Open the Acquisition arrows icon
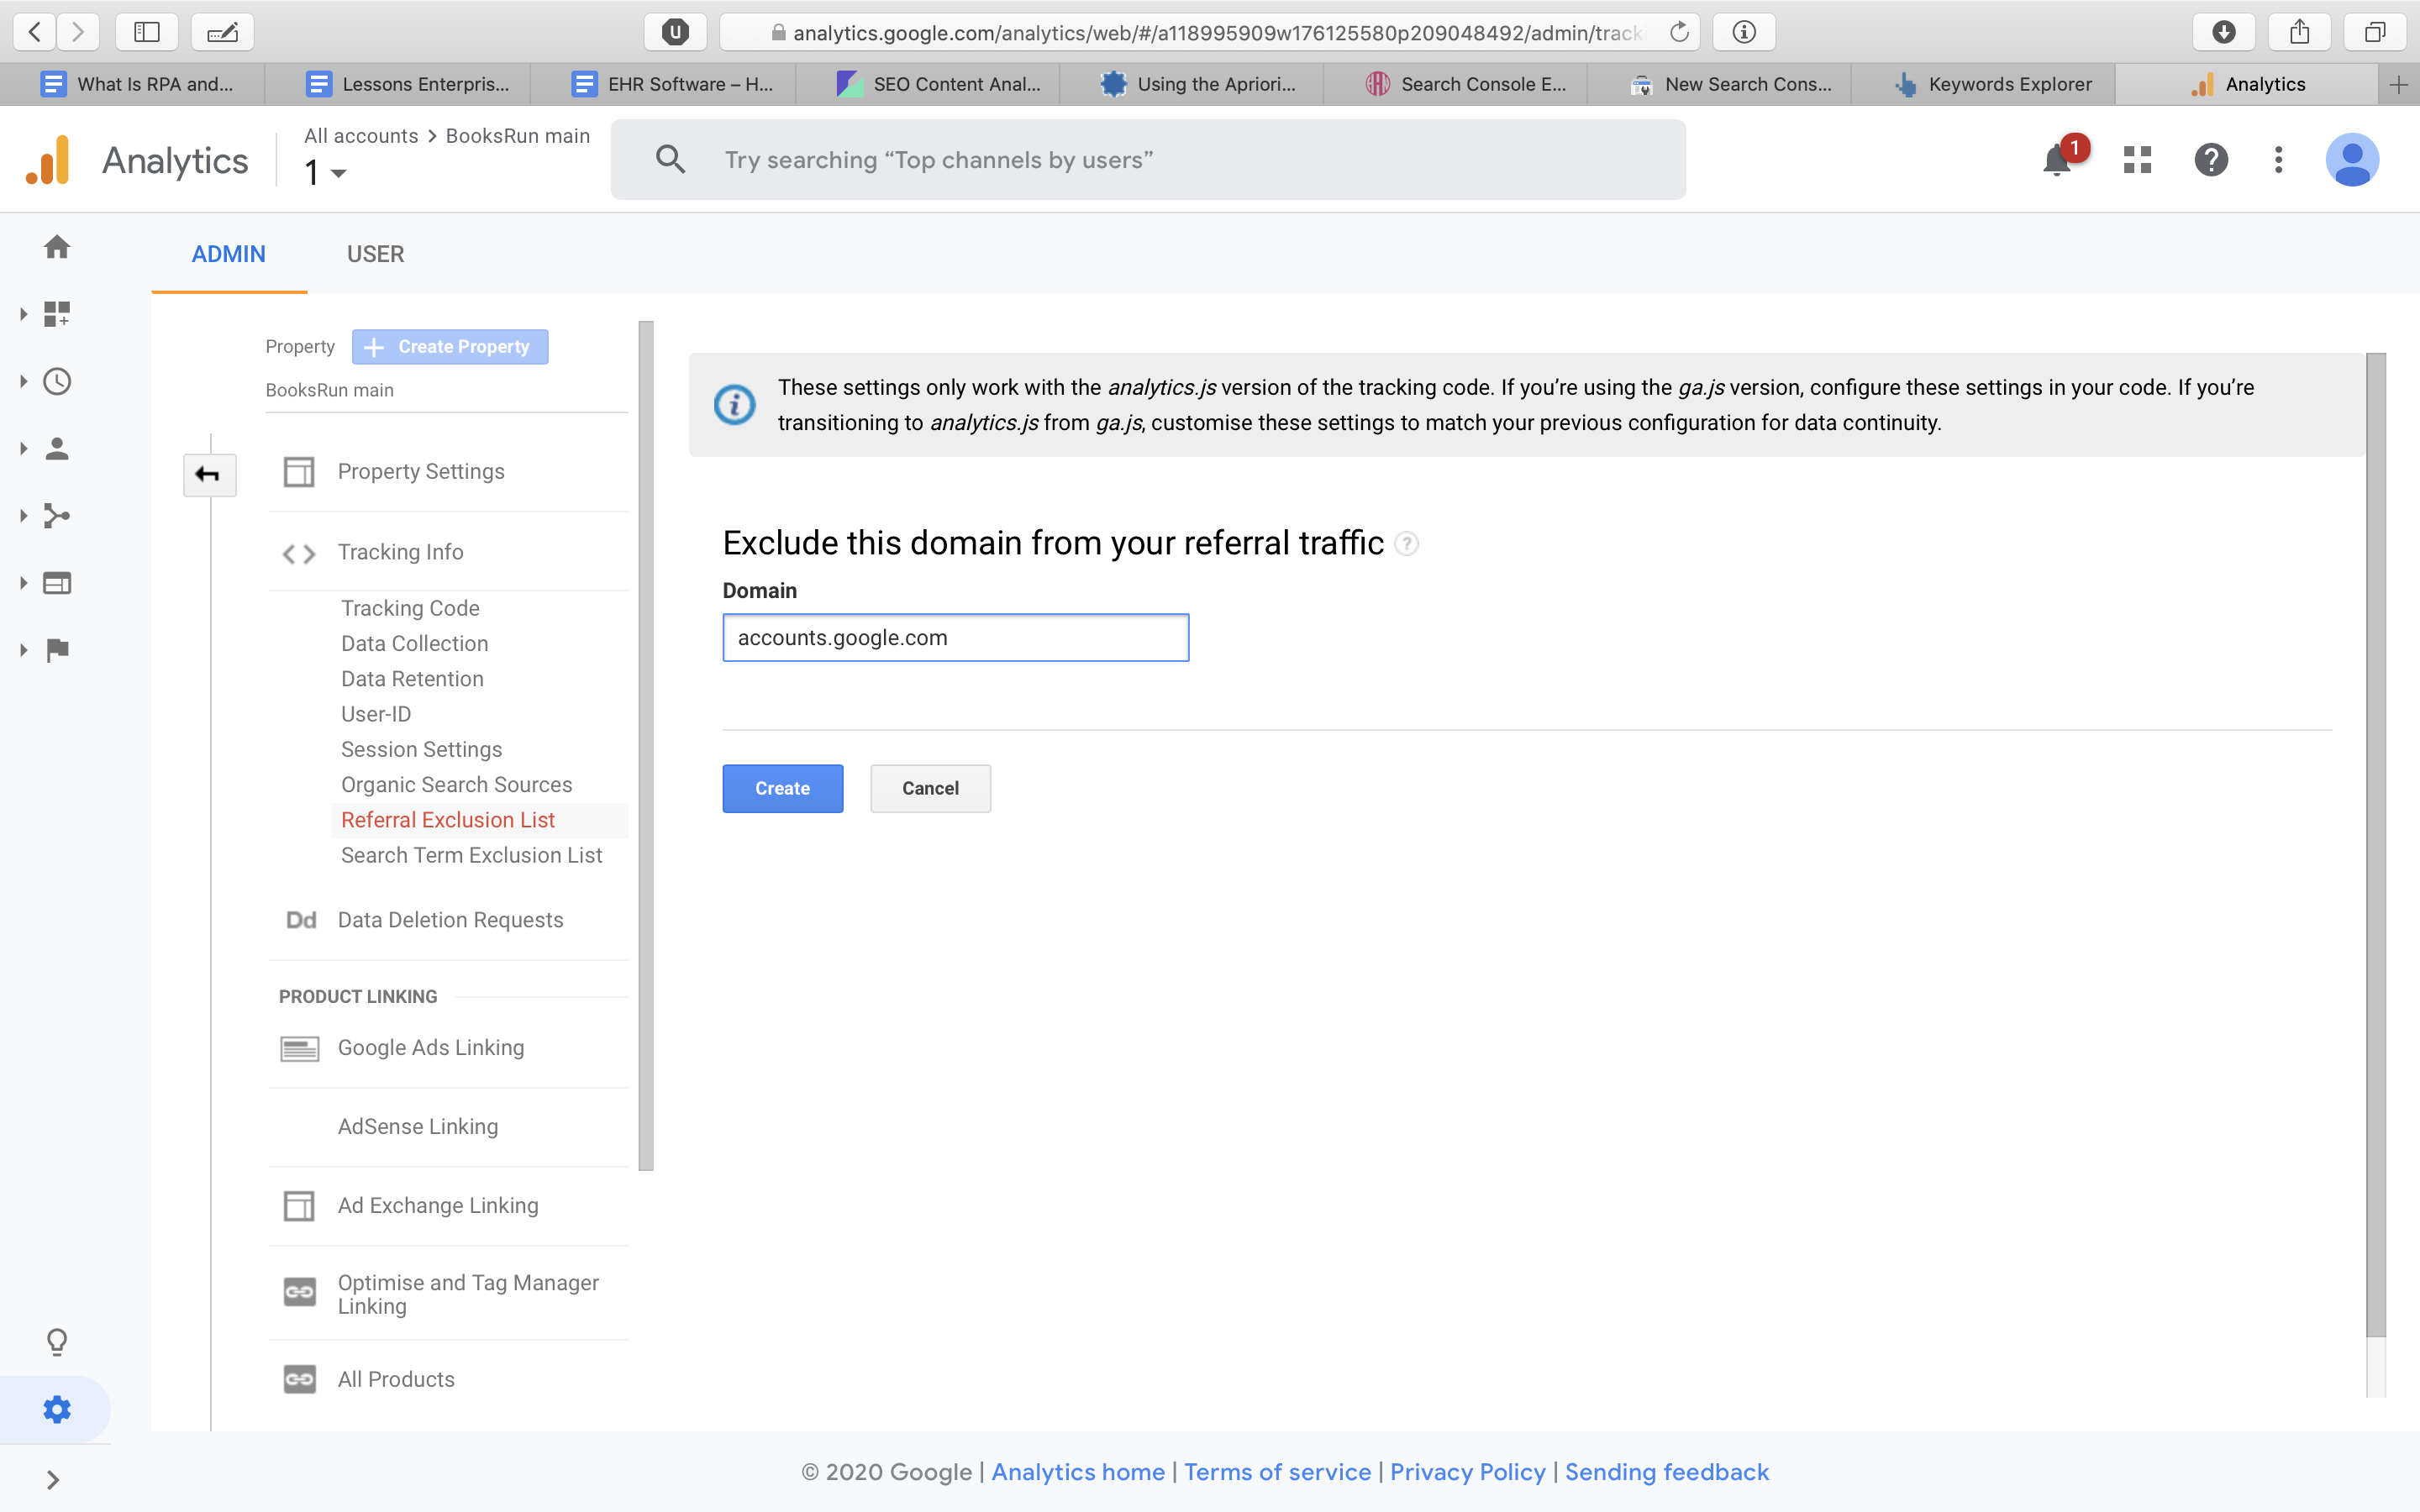Viewport: 2420px width, 1512px height. (x=57, y=516)
